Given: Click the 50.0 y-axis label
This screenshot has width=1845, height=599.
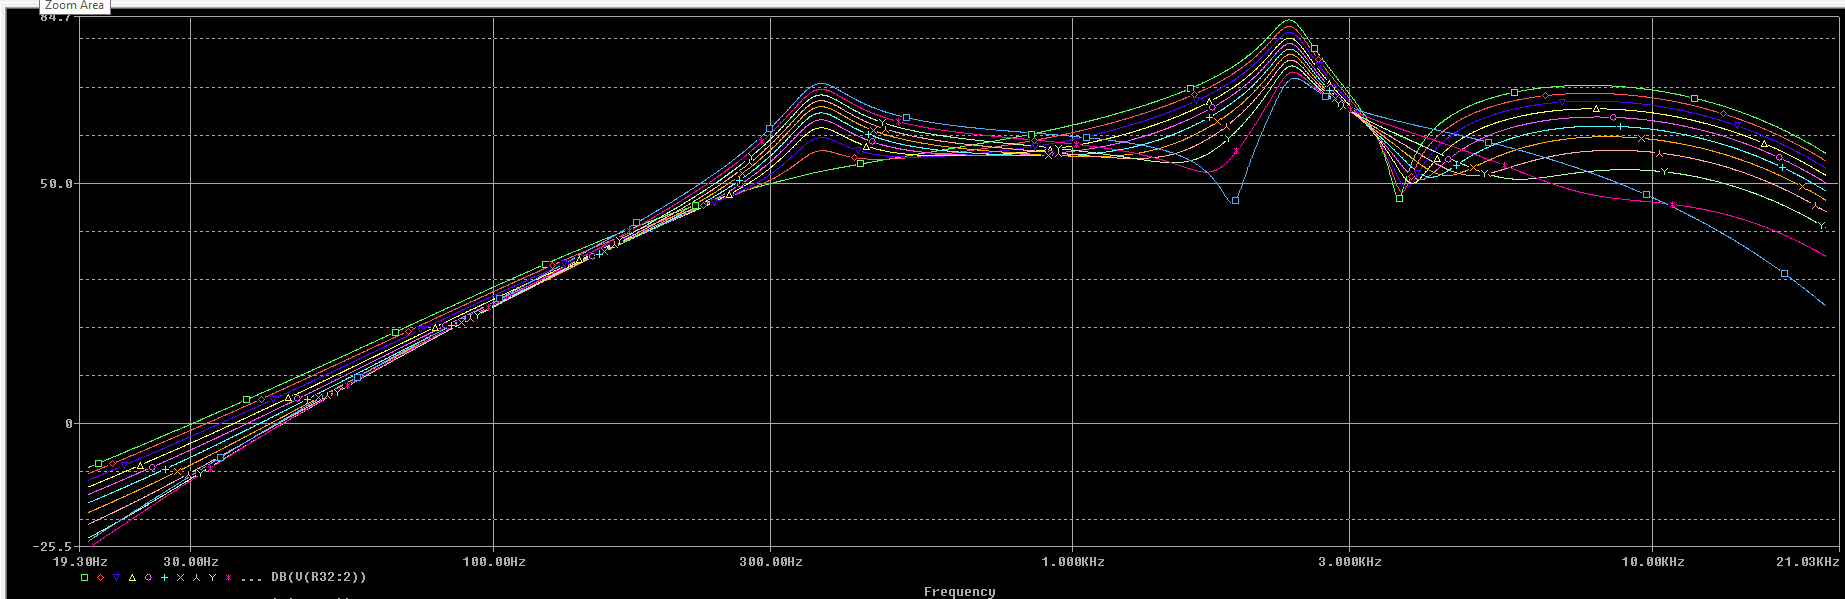Looking at the screenshot, I should 57,184.
